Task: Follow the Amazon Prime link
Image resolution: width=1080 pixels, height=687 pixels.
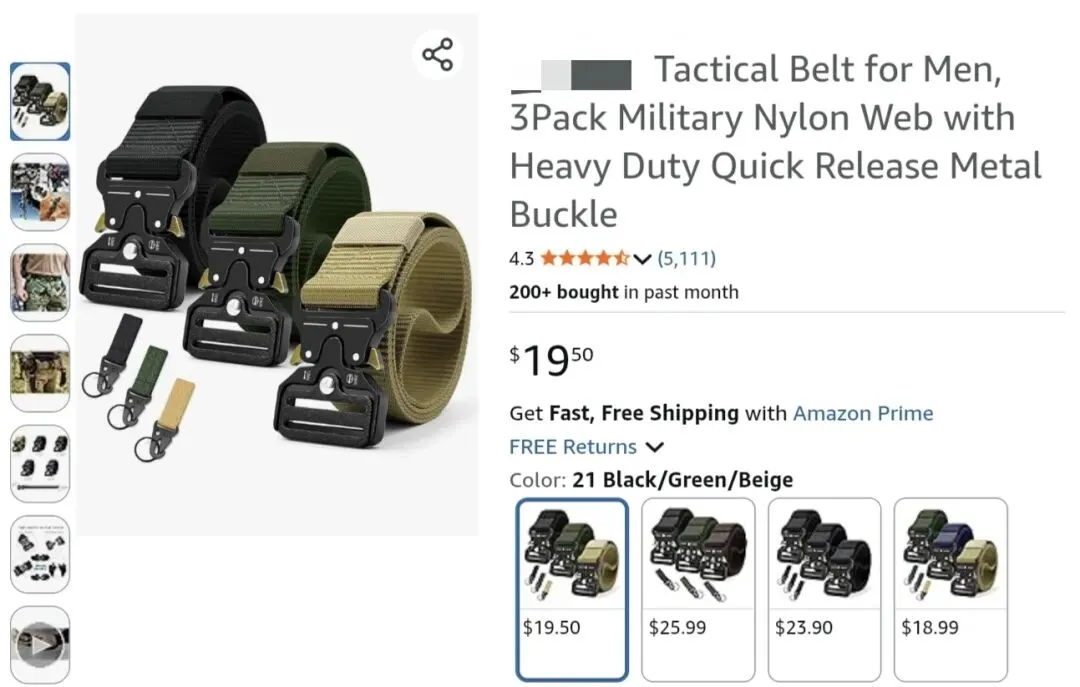Action: 863,413
